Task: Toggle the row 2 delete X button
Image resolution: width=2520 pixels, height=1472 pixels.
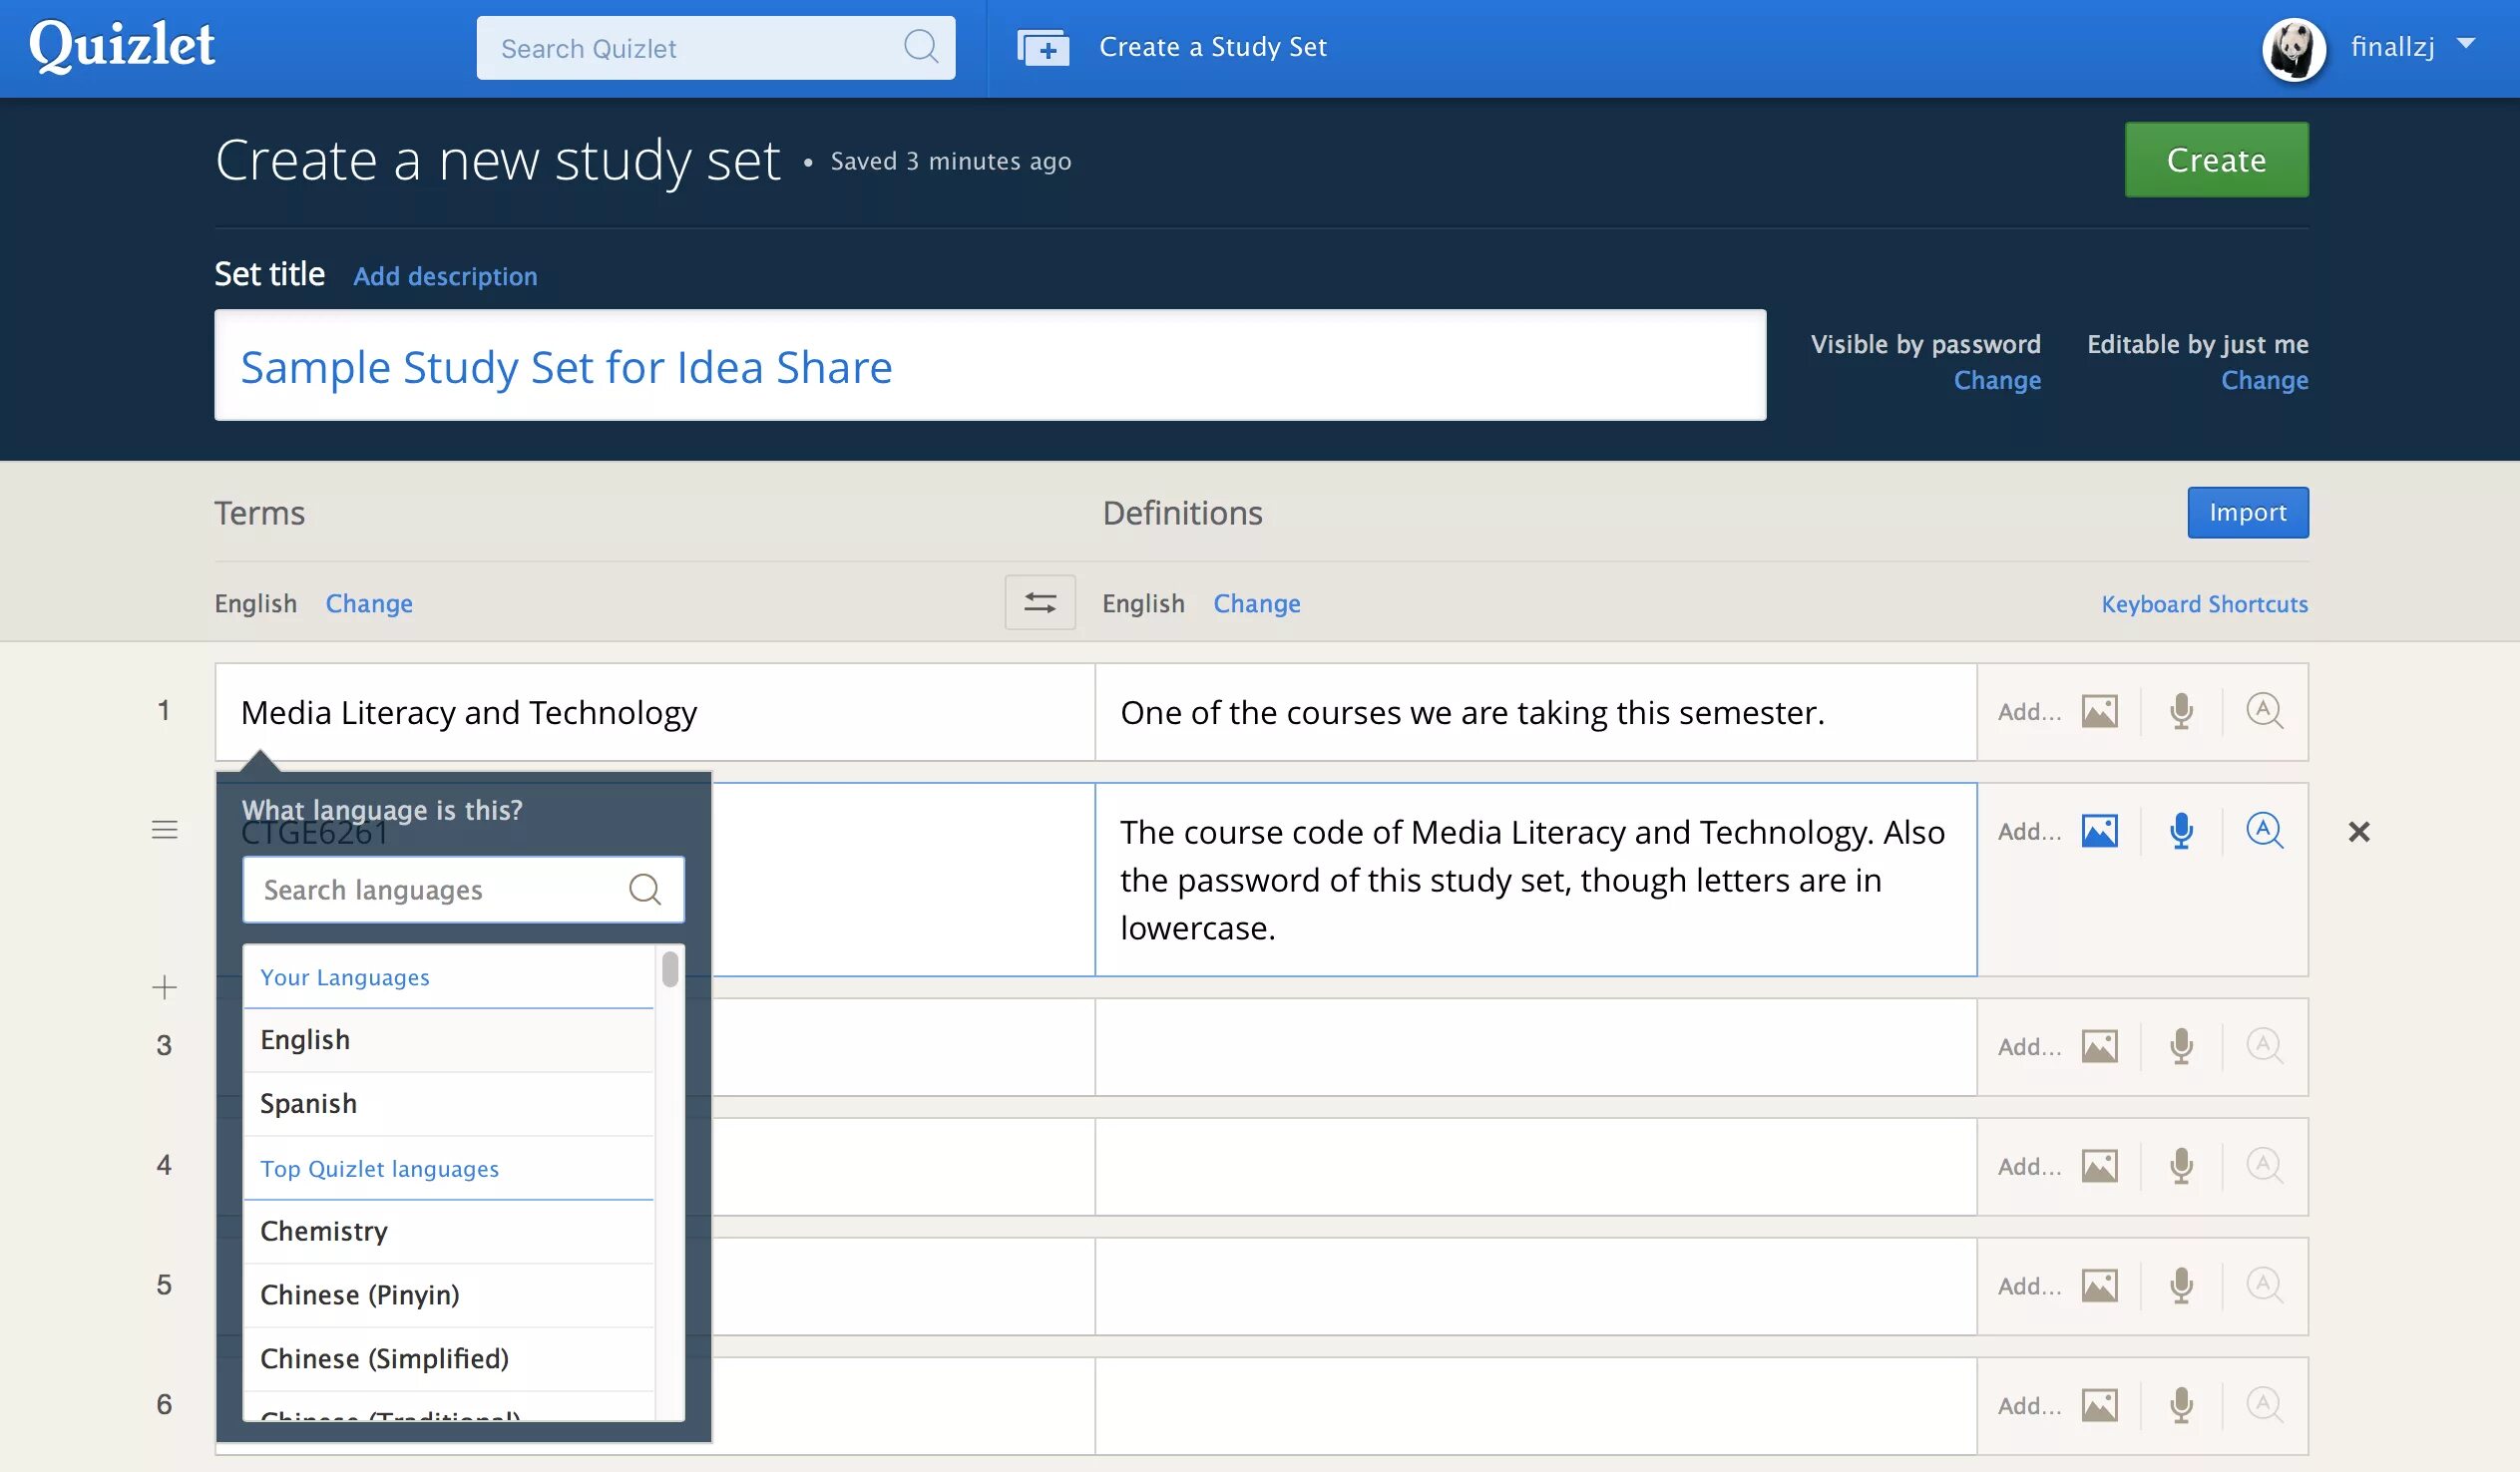Action: (x=2362, y=829)
